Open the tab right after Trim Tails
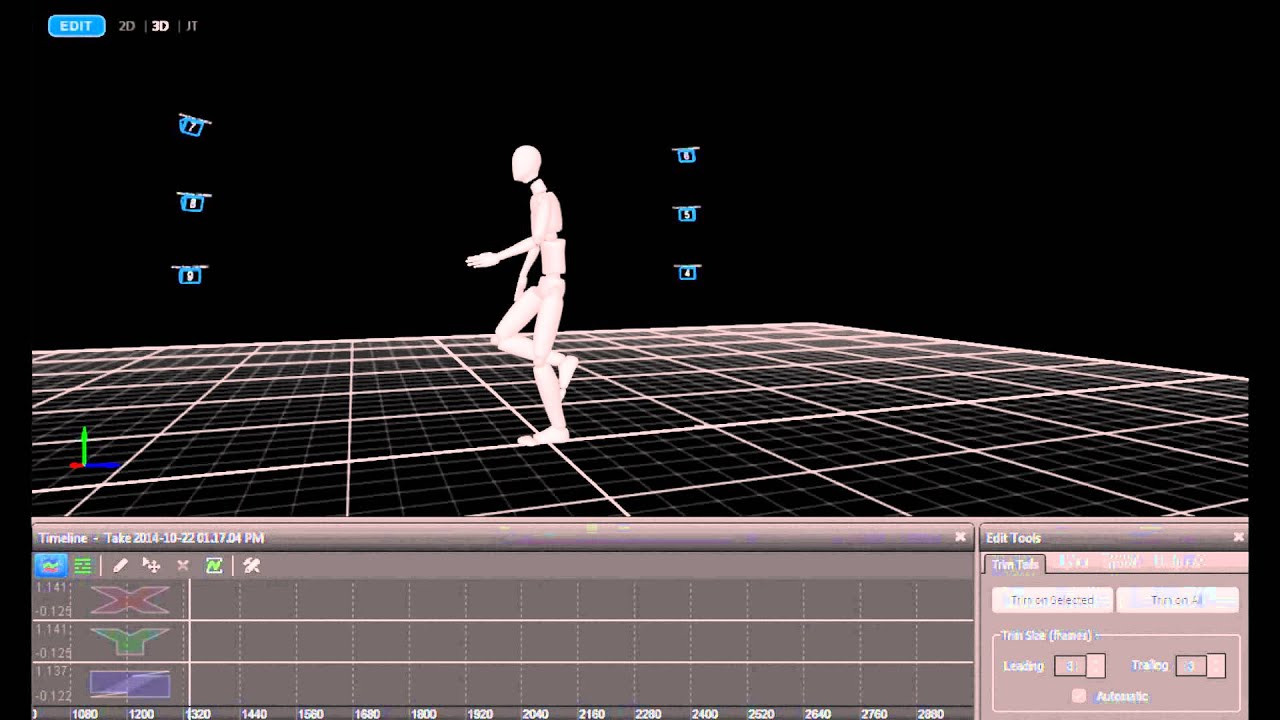Viewport: 1280px width, 720px height. [1073, 563]
